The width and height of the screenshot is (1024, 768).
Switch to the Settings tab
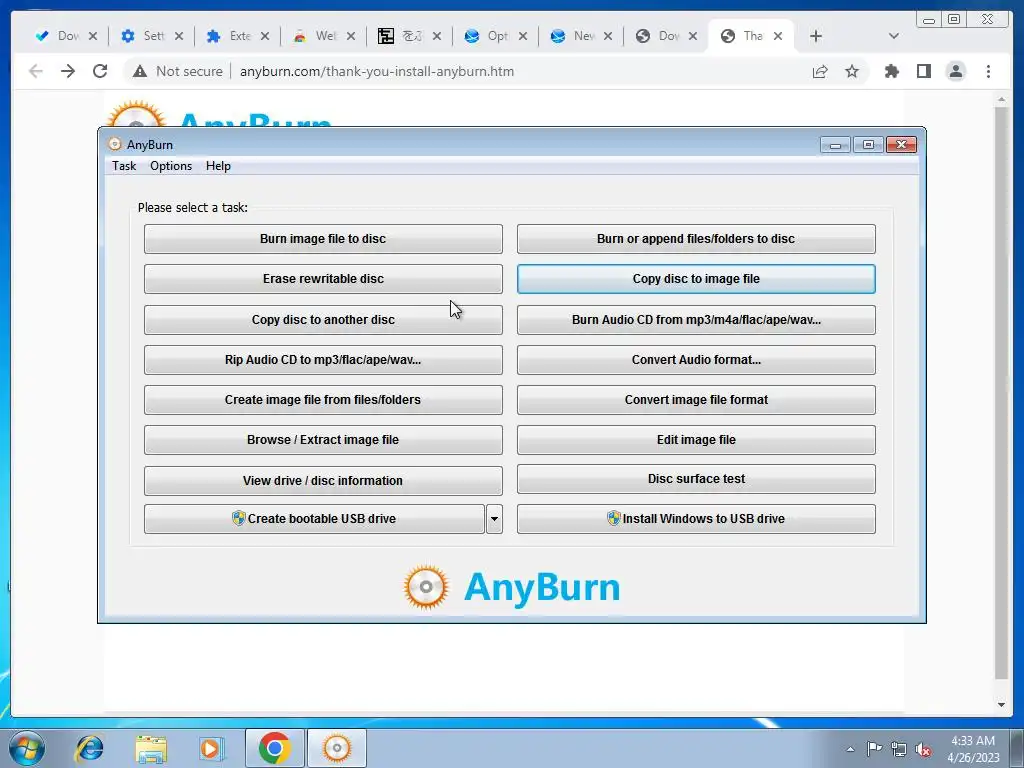click(144, 36)
